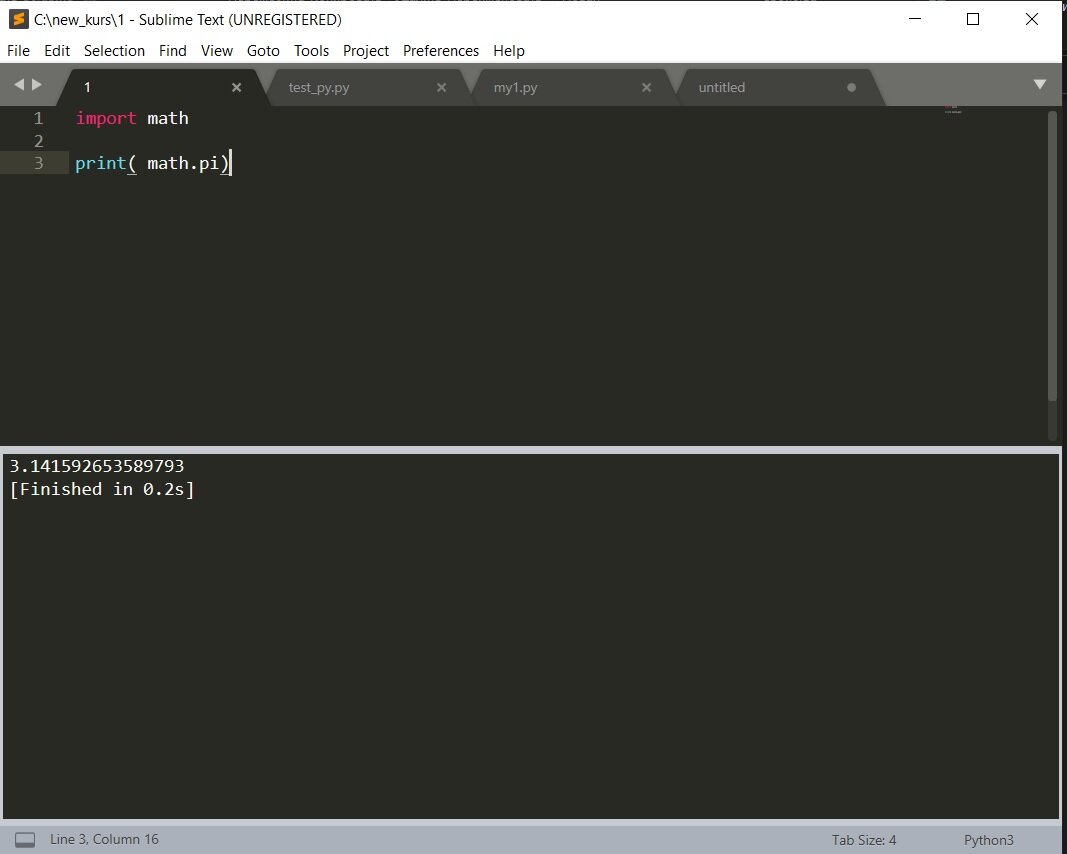Open the Goto menu
1067x854 pixels.
click(263, 50)
